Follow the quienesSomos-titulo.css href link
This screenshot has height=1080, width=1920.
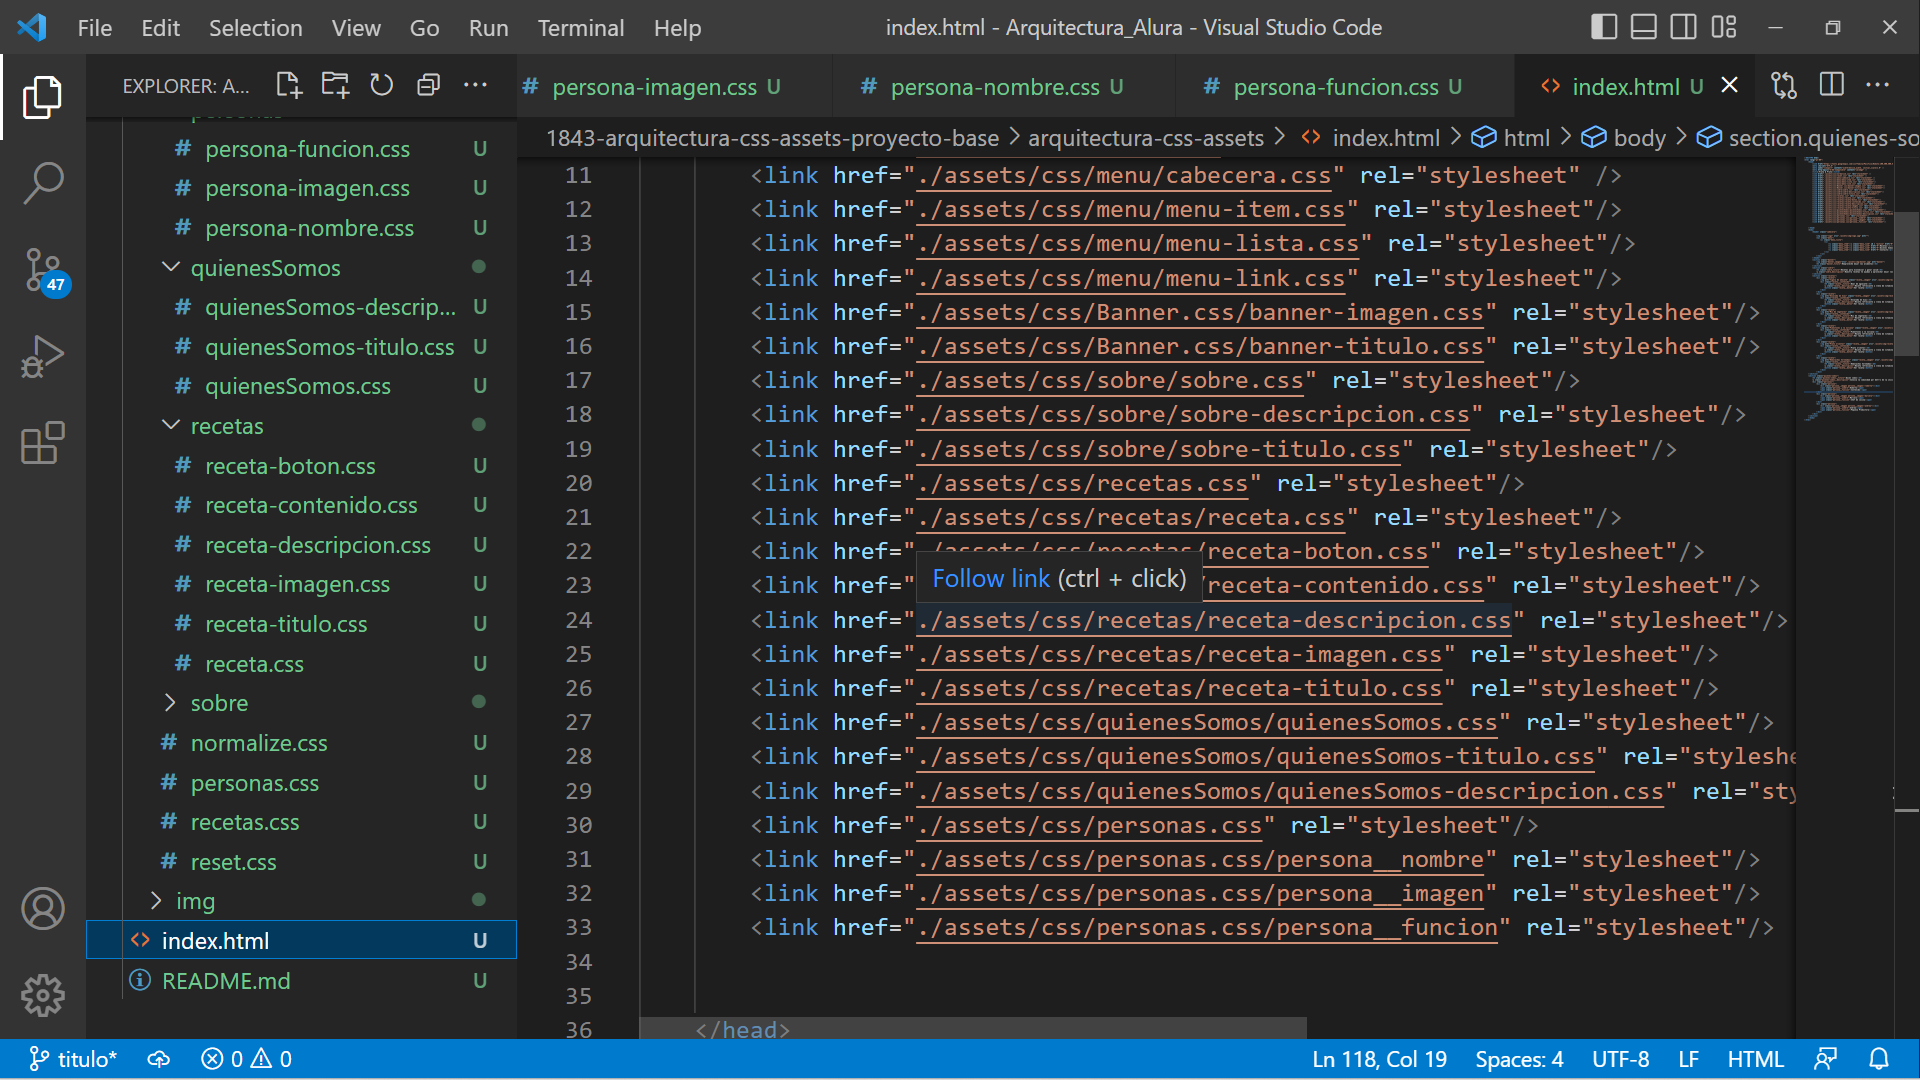(1256, 757)
